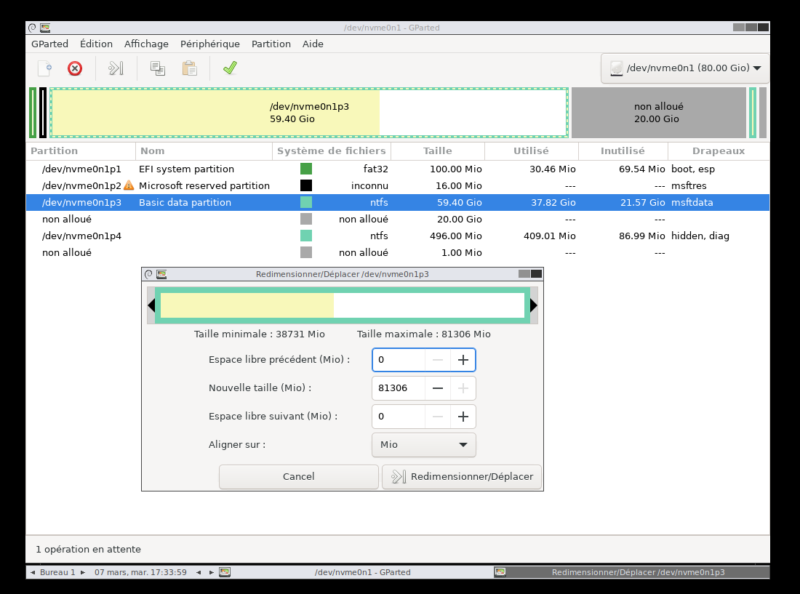The height and width of the screenshot is (594, 800).
Task: Click the resize/move toolbar icon
Action: 116,68
